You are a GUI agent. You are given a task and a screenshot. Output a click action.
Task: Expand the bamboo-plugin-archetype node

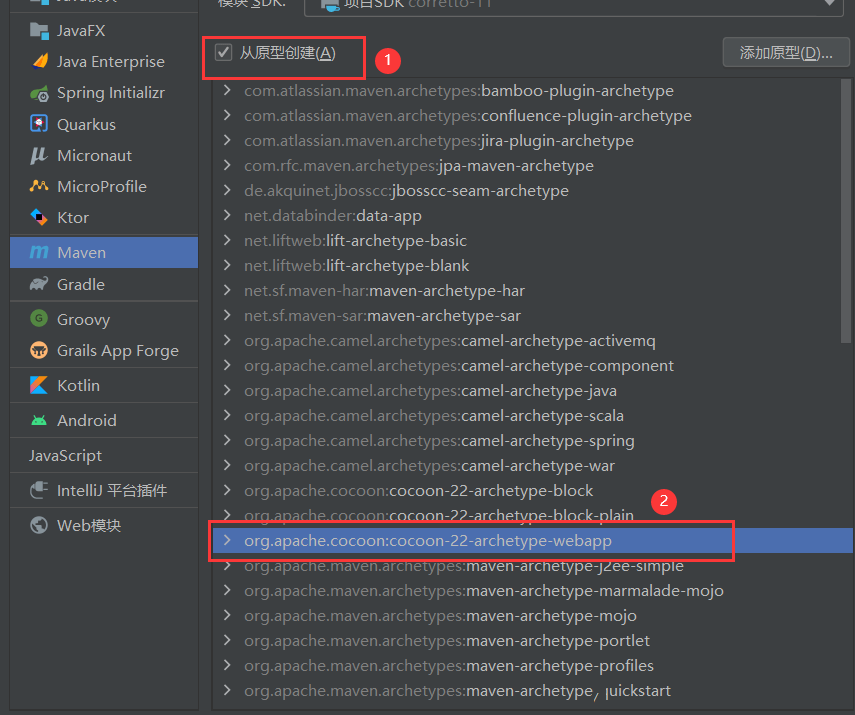[227, 91]
